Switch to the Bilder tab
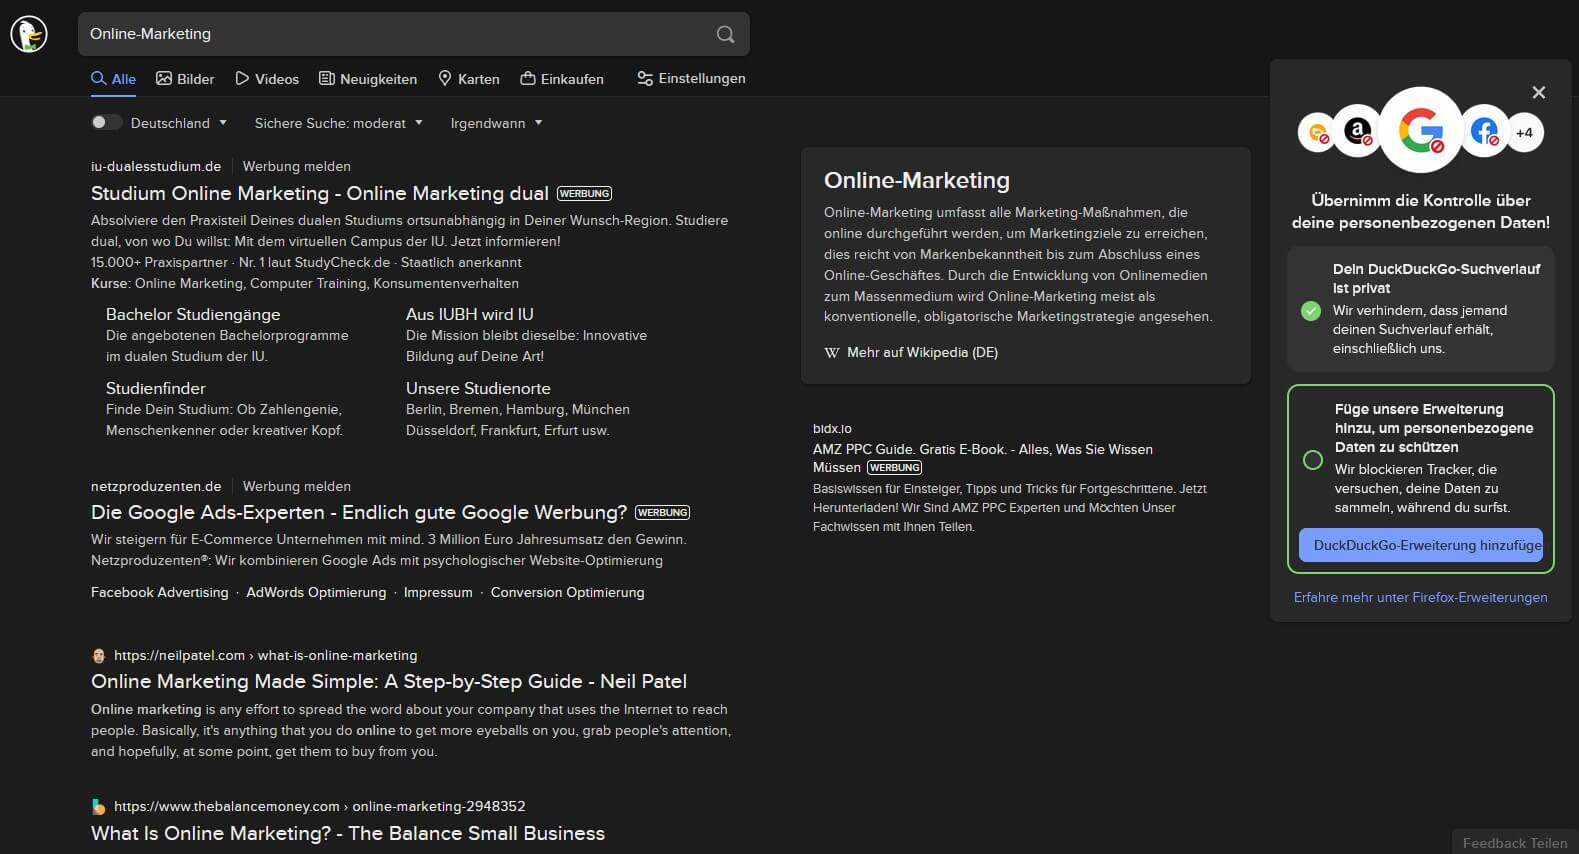The image size is (1579, 854). tap(185, 79)
